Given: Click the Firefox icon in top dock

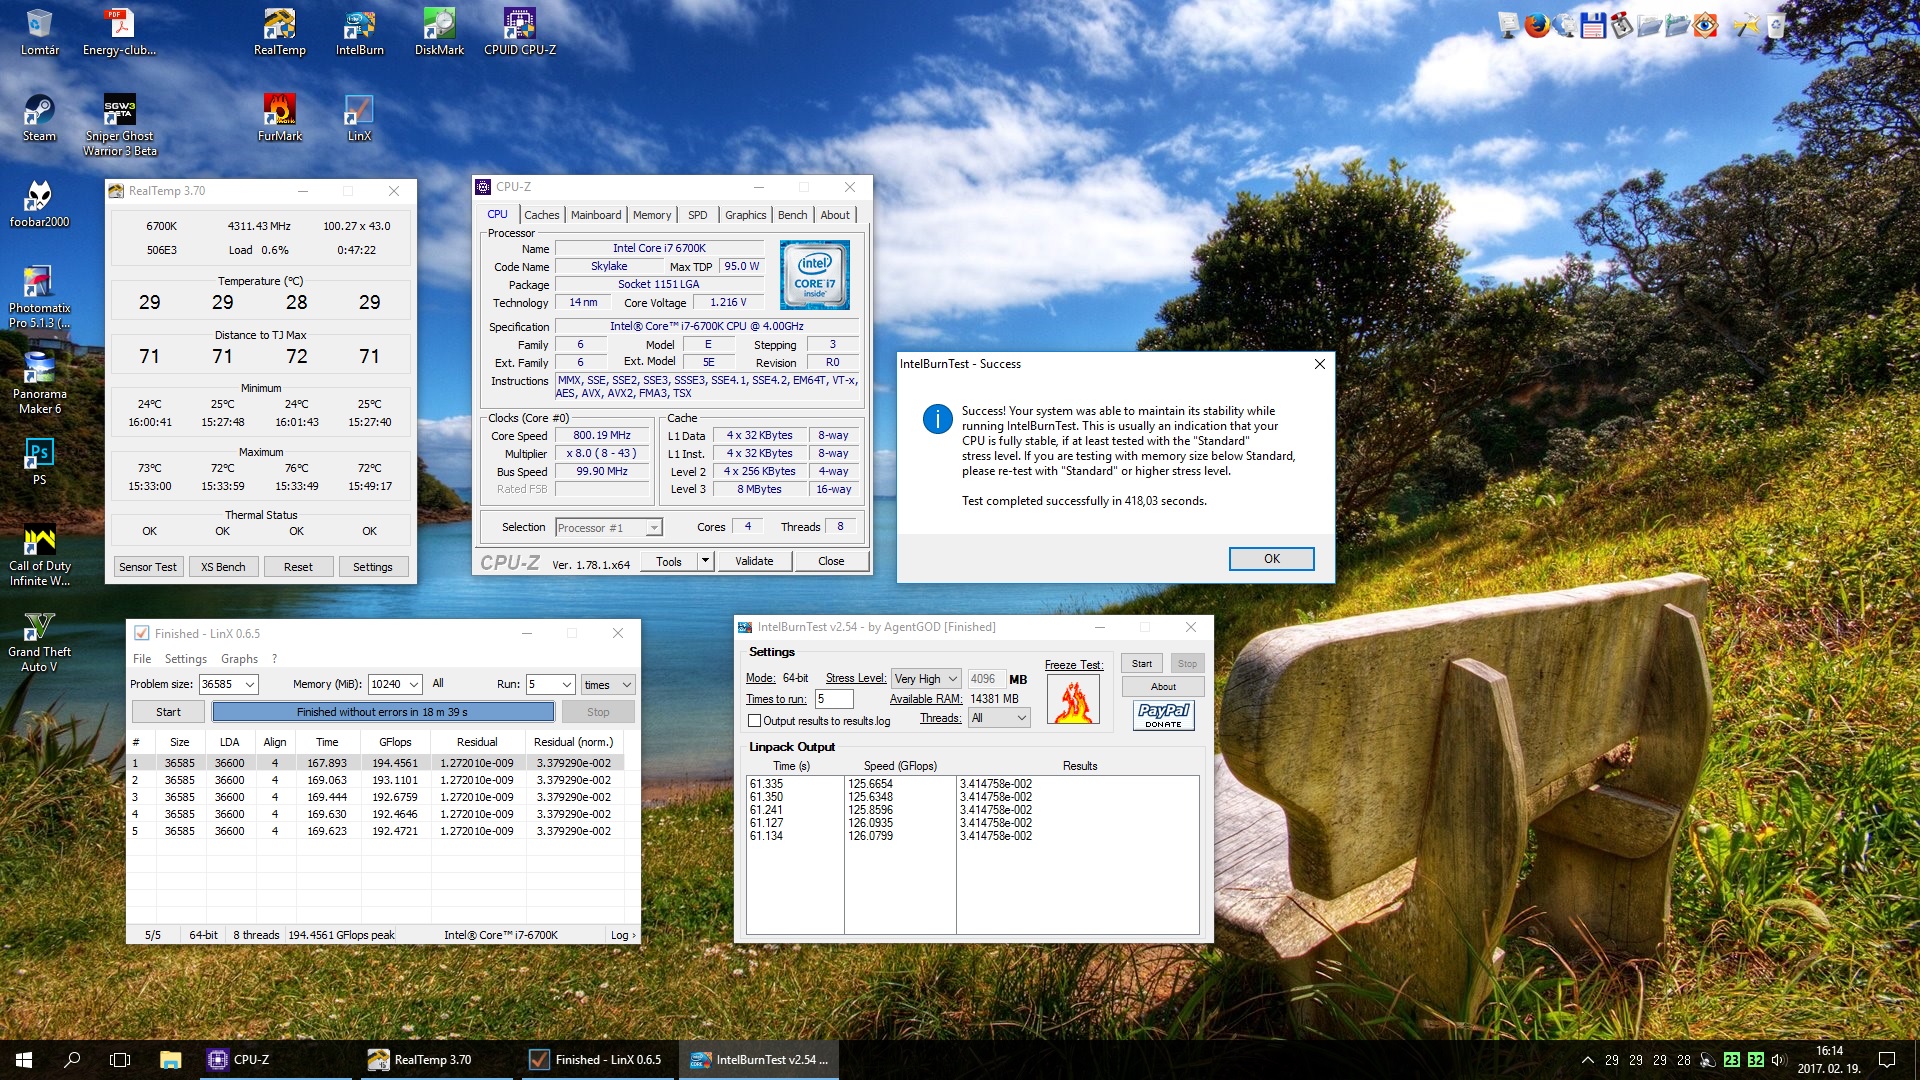Looking at the screenshot, I should click(x=1537, y=25).
